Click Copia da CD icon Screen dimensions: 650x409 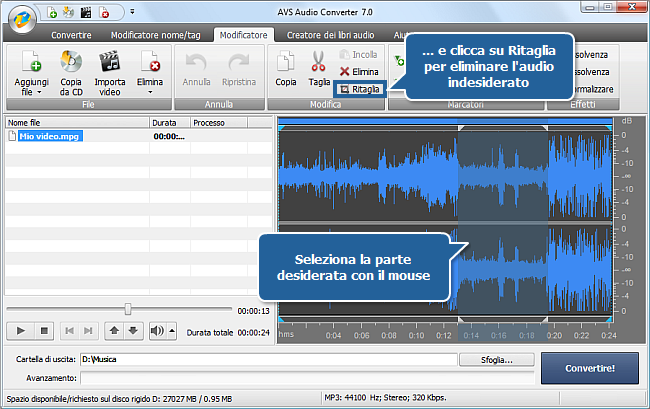pyautogui.click(x=70, y=62)
